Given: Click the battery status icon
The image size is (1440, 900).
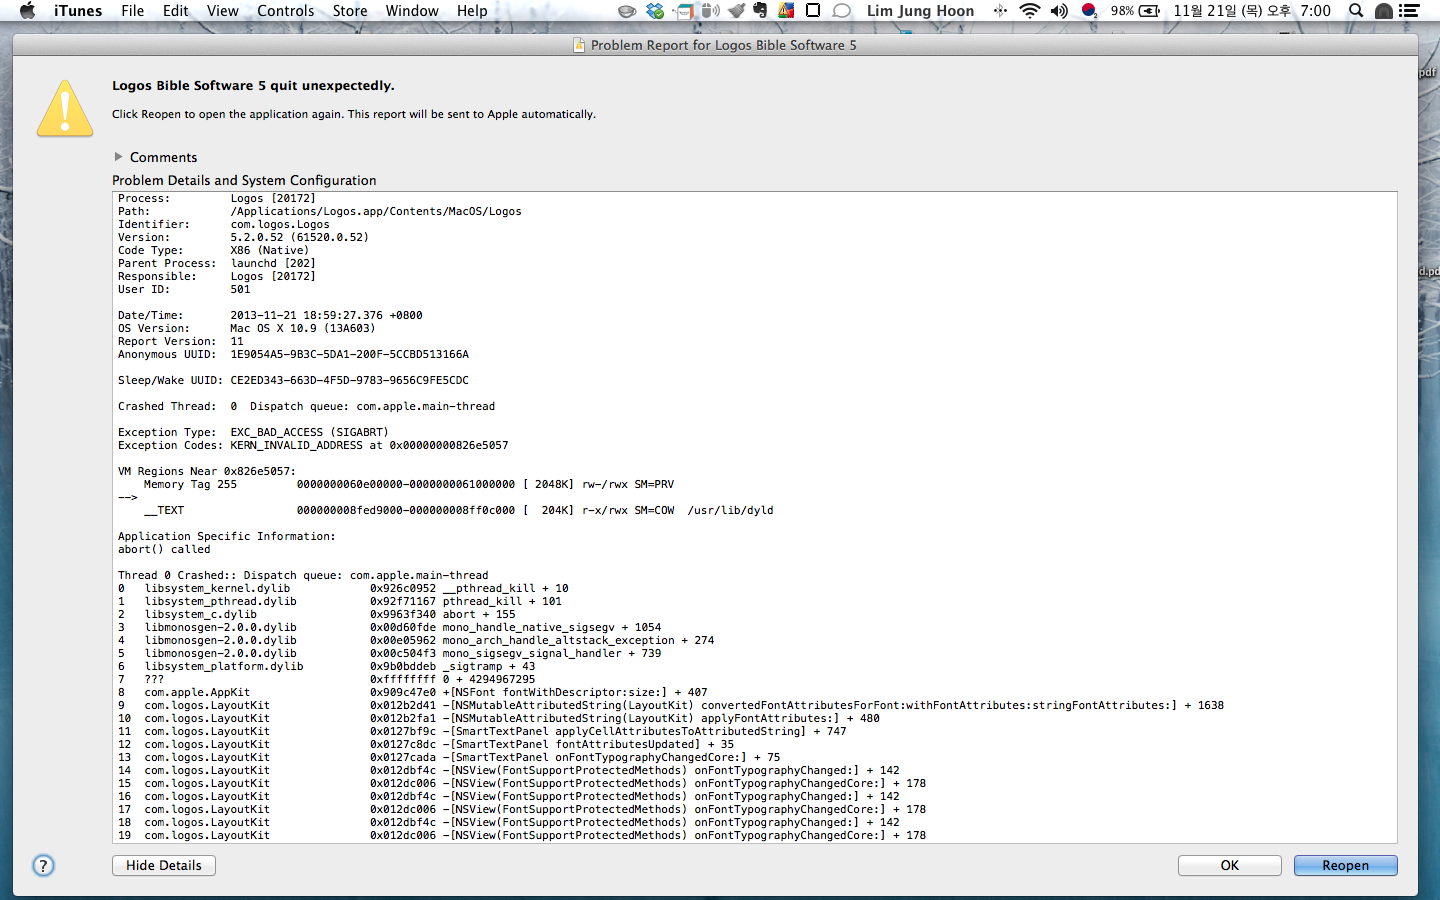Looking at the screenshot, I should pyautogui.click(x=1136, y=11).
